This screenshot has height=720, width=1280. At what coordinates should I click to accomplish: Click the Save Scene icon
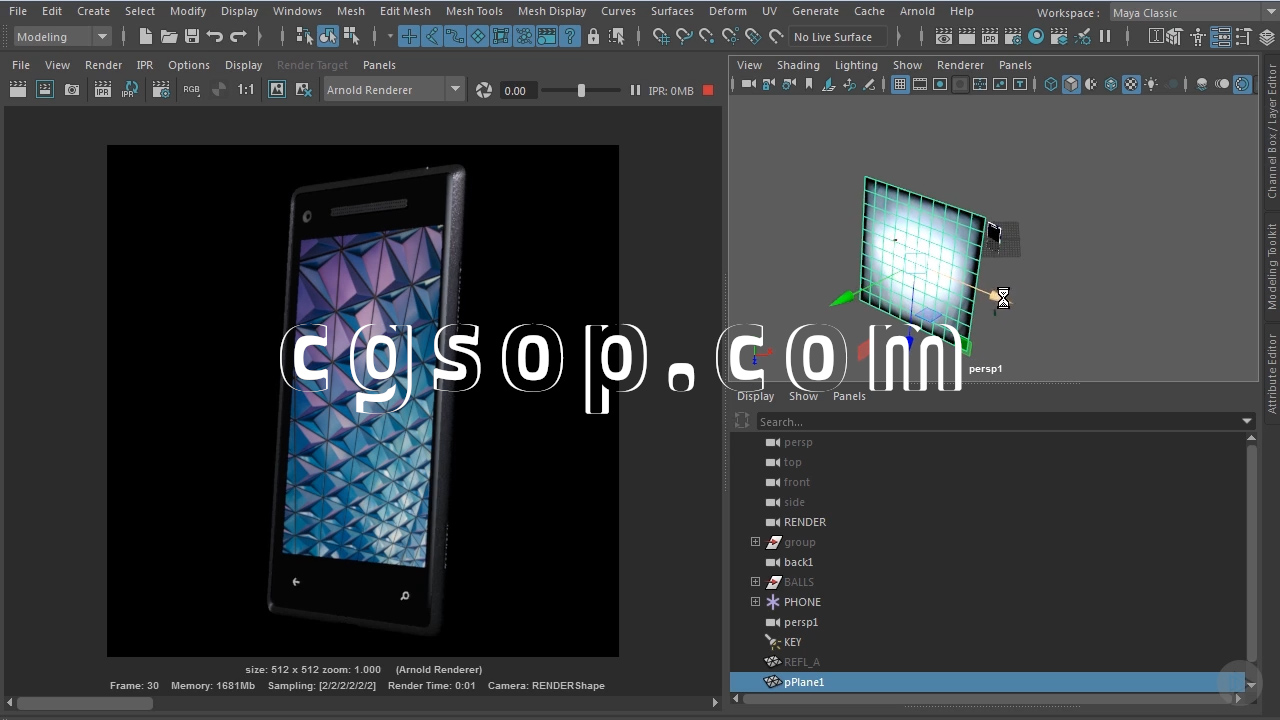pos(192,37)
